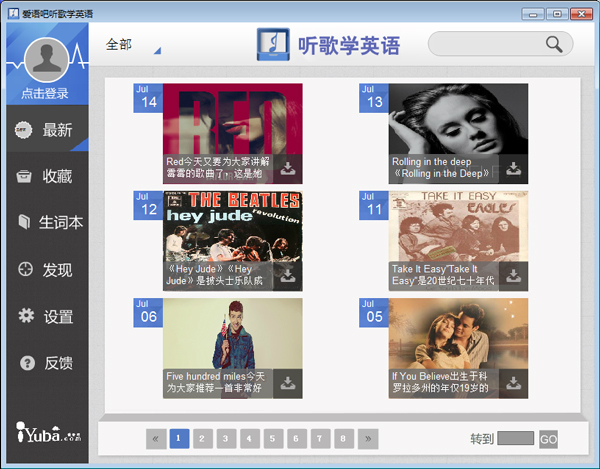
Task: Go to page 4
Action: [250, 439]
